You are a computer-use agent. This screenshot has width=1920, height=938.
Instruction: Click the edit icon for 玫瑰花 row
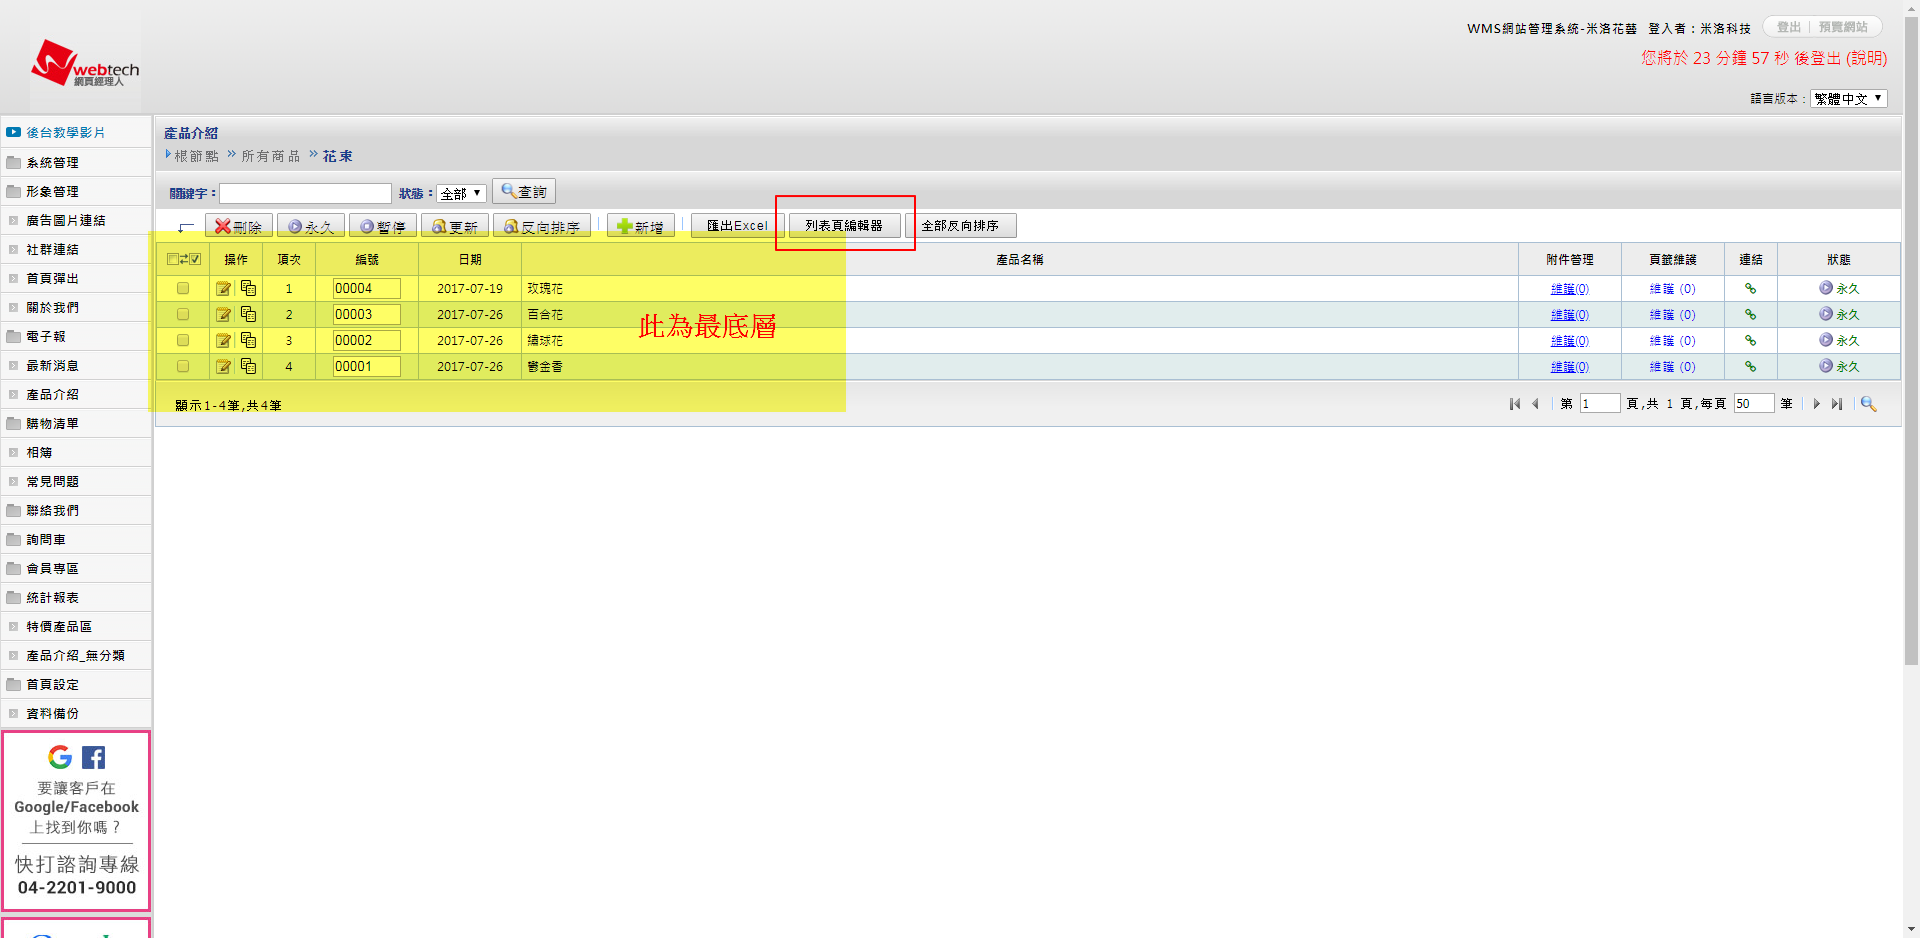(x=223, y=289)
